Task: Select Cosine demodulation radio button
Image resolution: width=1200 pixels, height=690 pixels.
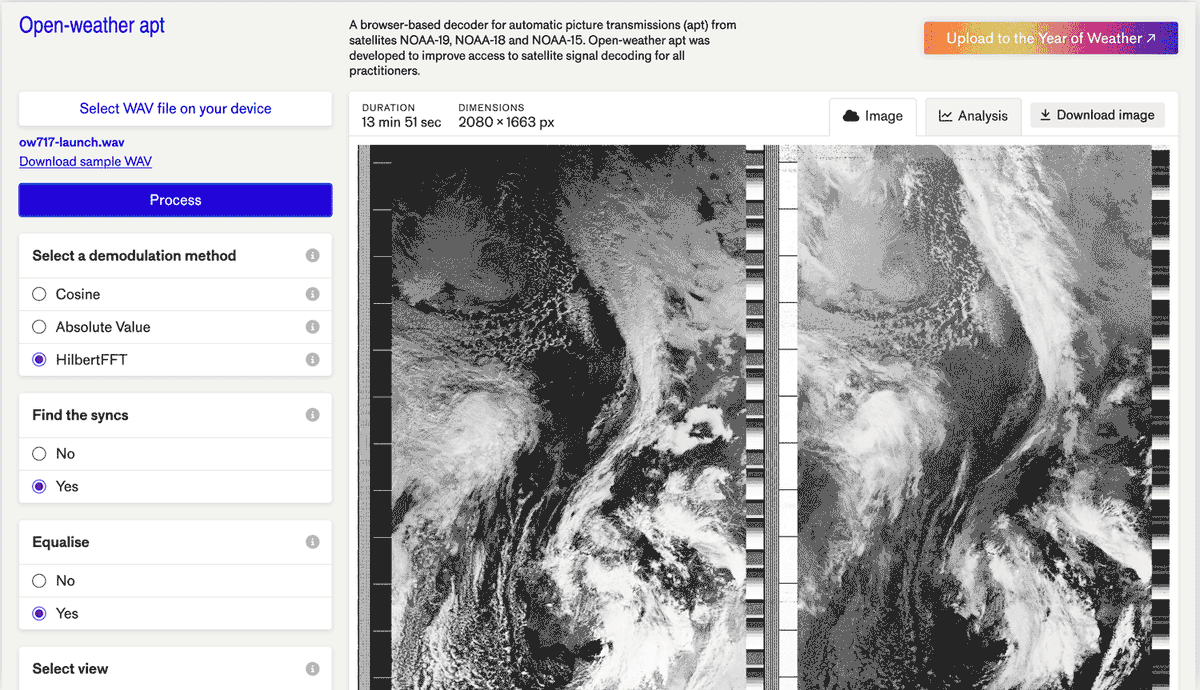Action: [39, 294]
